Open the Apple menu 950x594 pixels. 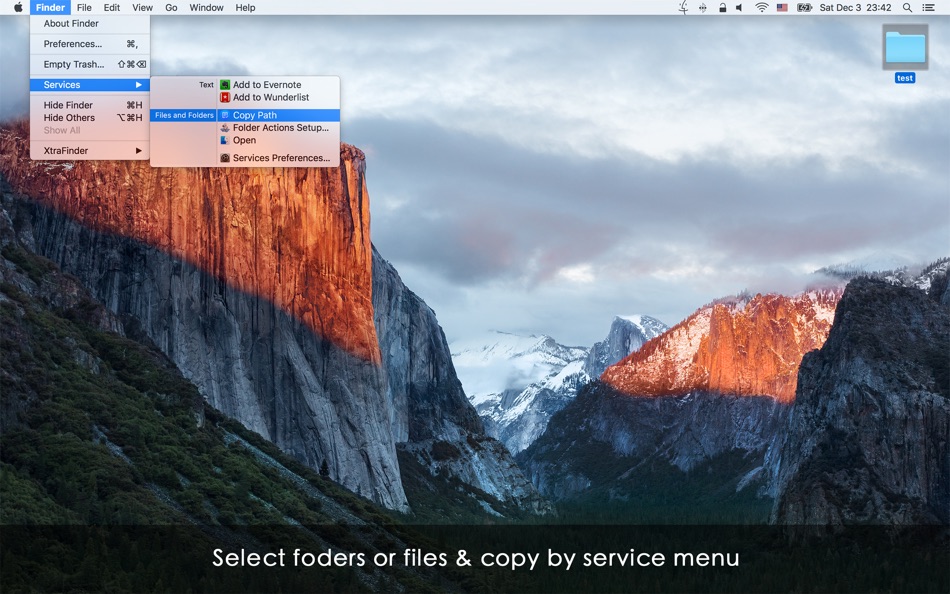[x=18, y=7]
